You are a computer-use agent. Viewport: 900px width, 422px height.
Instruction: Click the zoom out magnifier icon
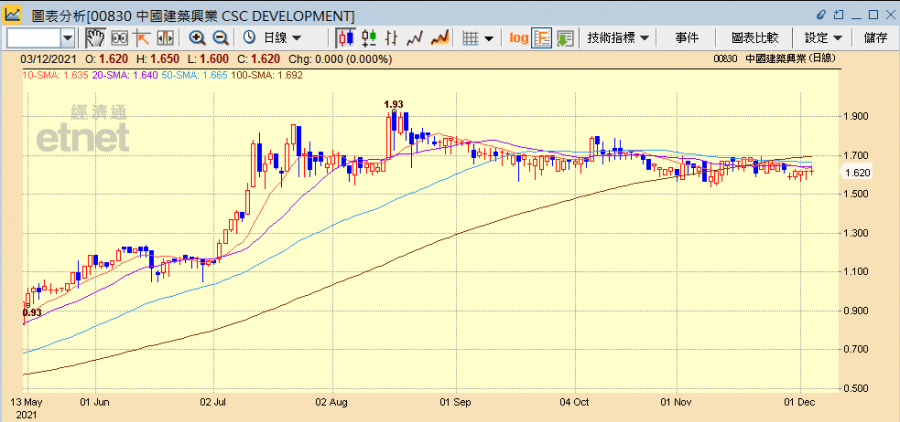tap(220, 38)
